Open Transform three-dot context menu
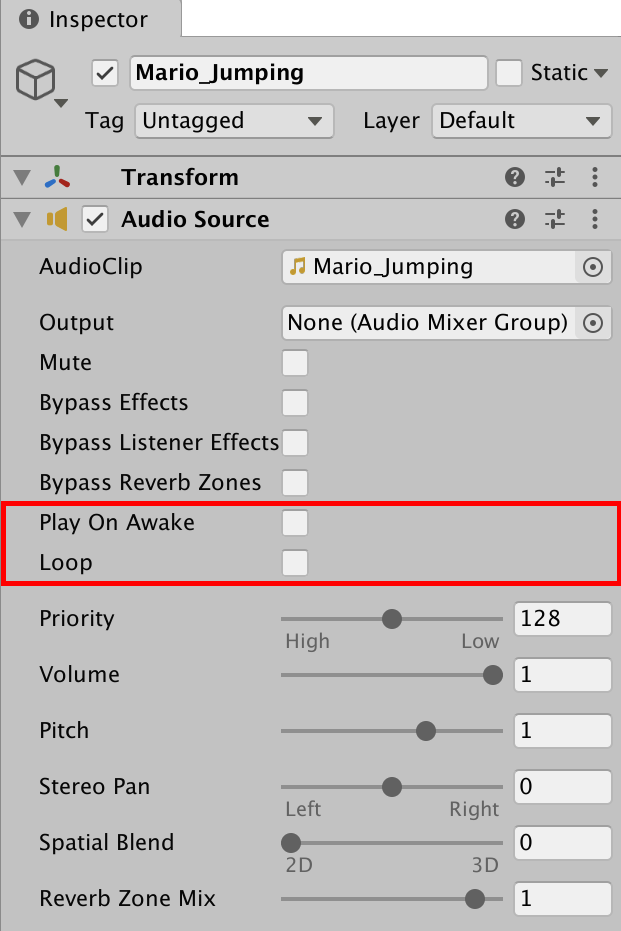The width and height of the screenshot is (621, 931). (x=595, y=178)
